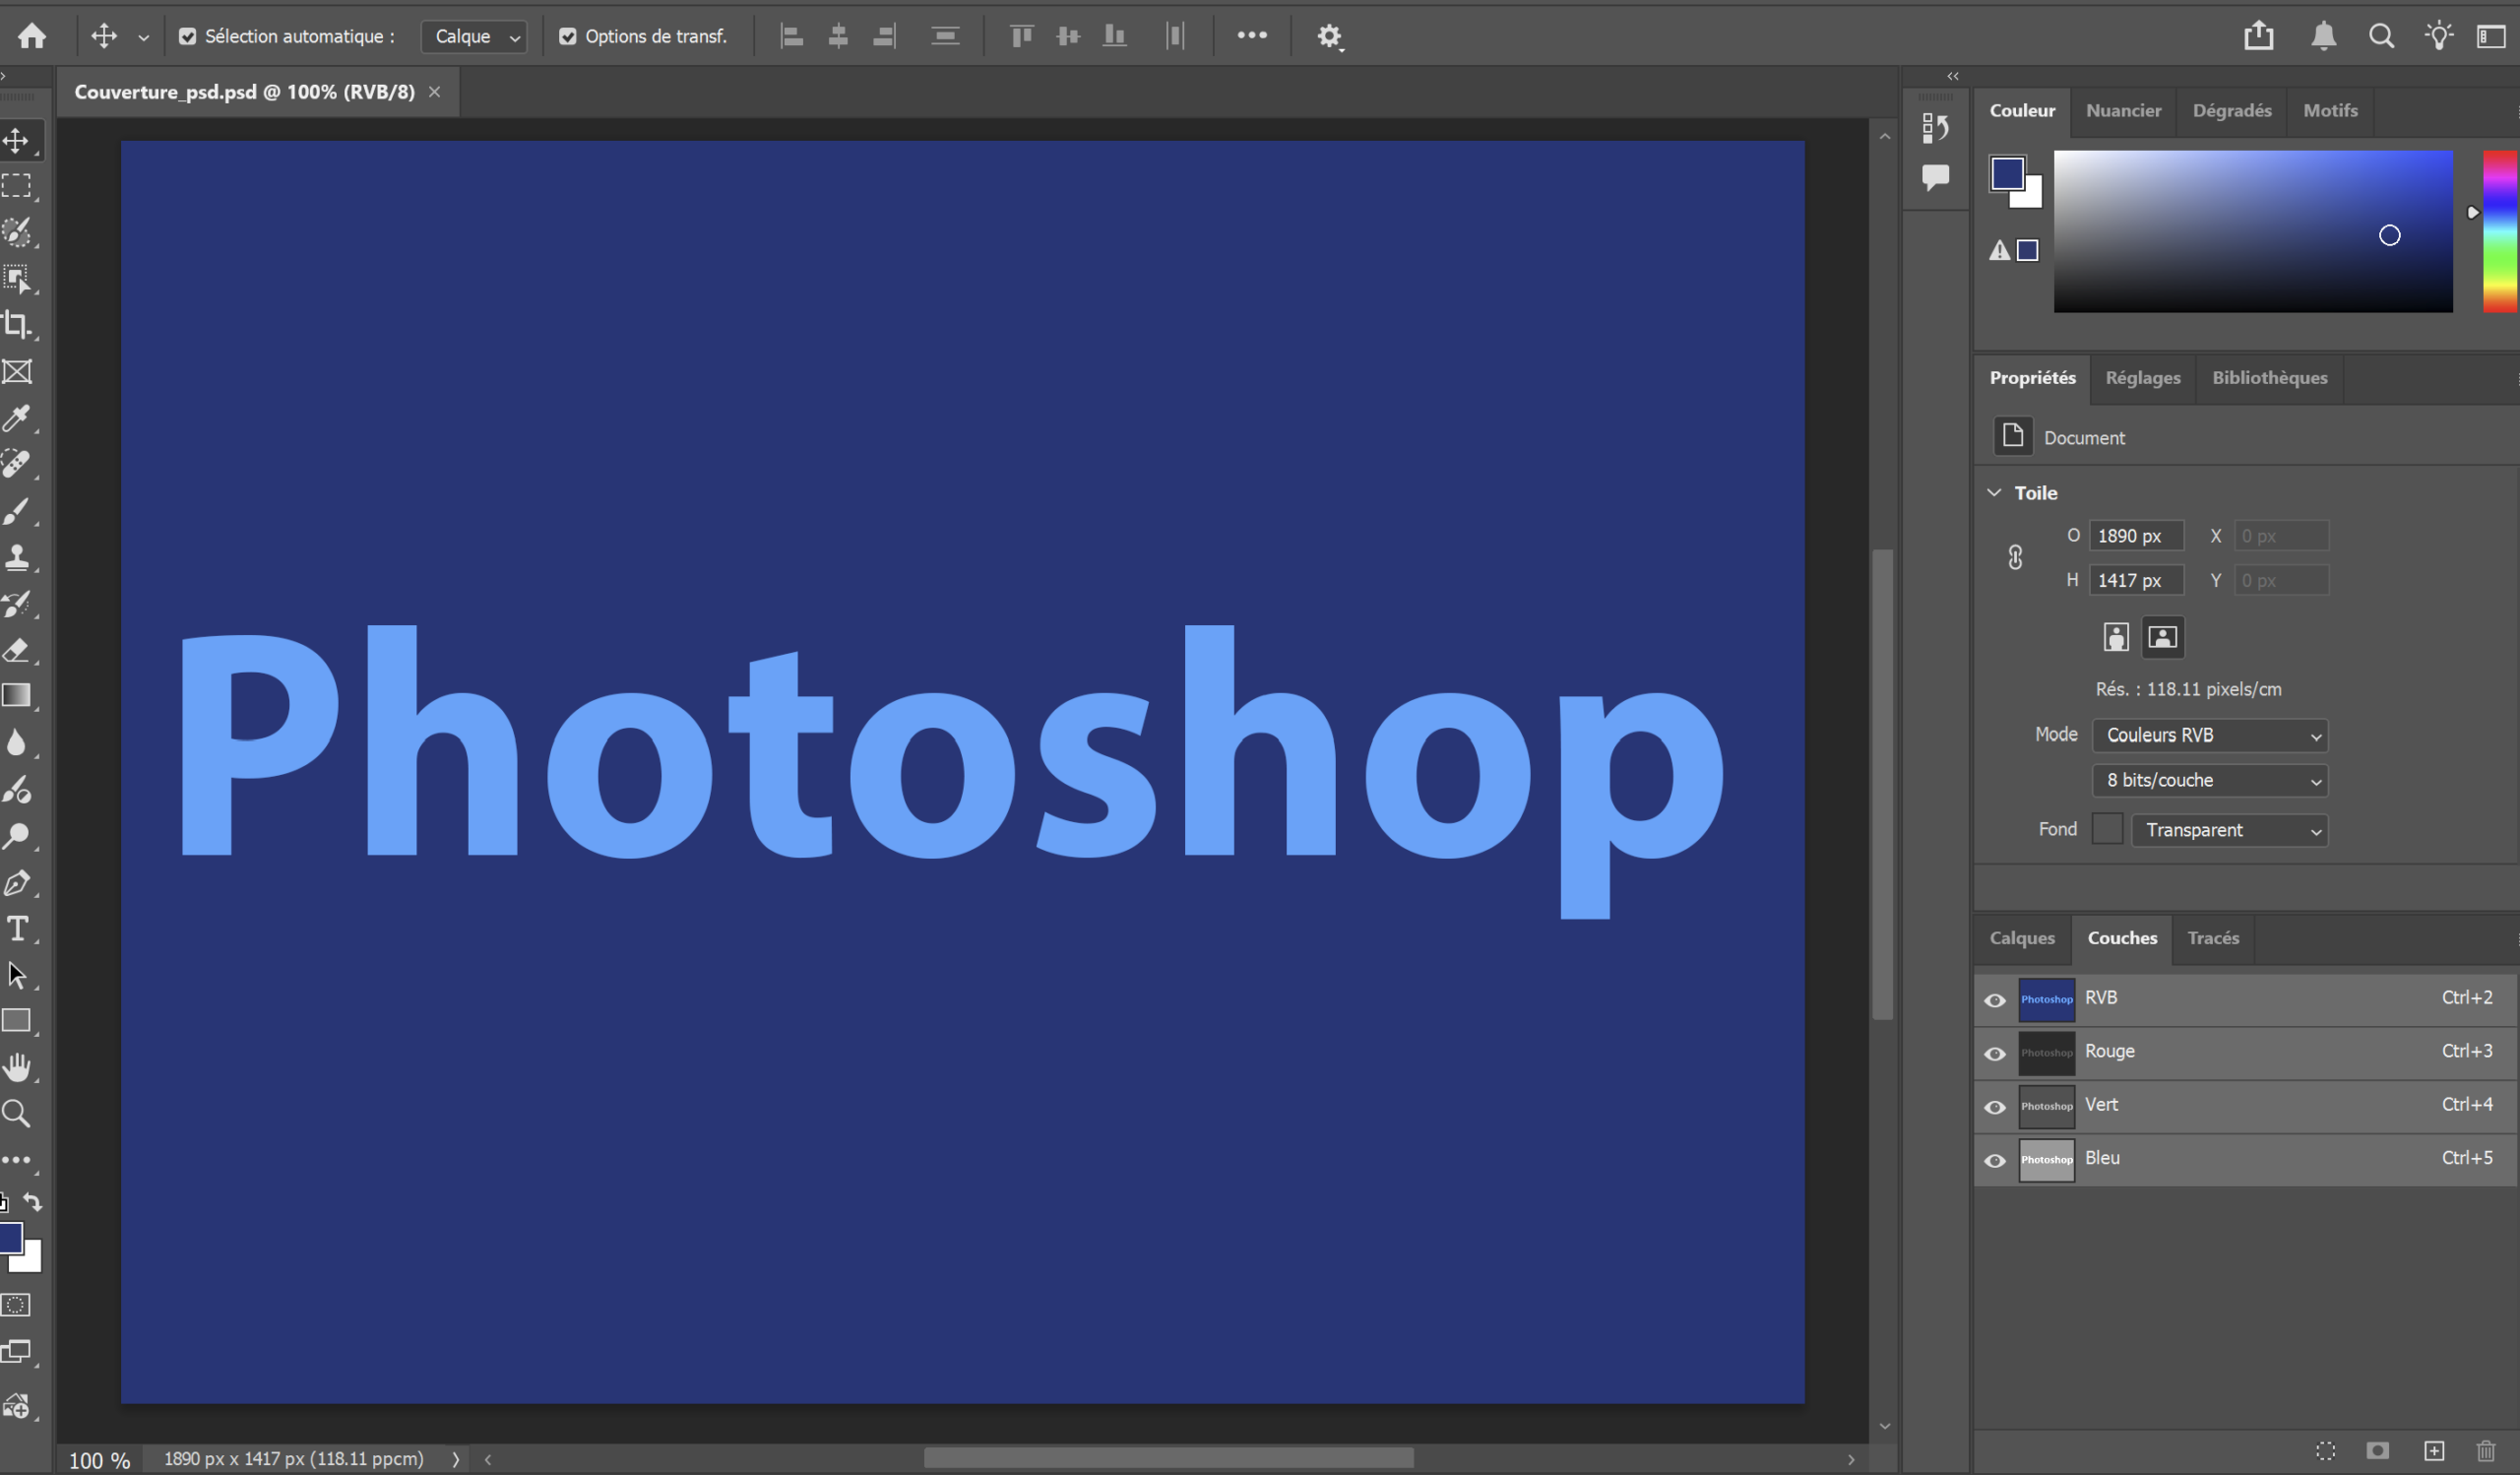Viewport: 2520px width, 1475px height.
Task: Select the Pen tool
Action: pyautogui.click(x=18, y=883)
